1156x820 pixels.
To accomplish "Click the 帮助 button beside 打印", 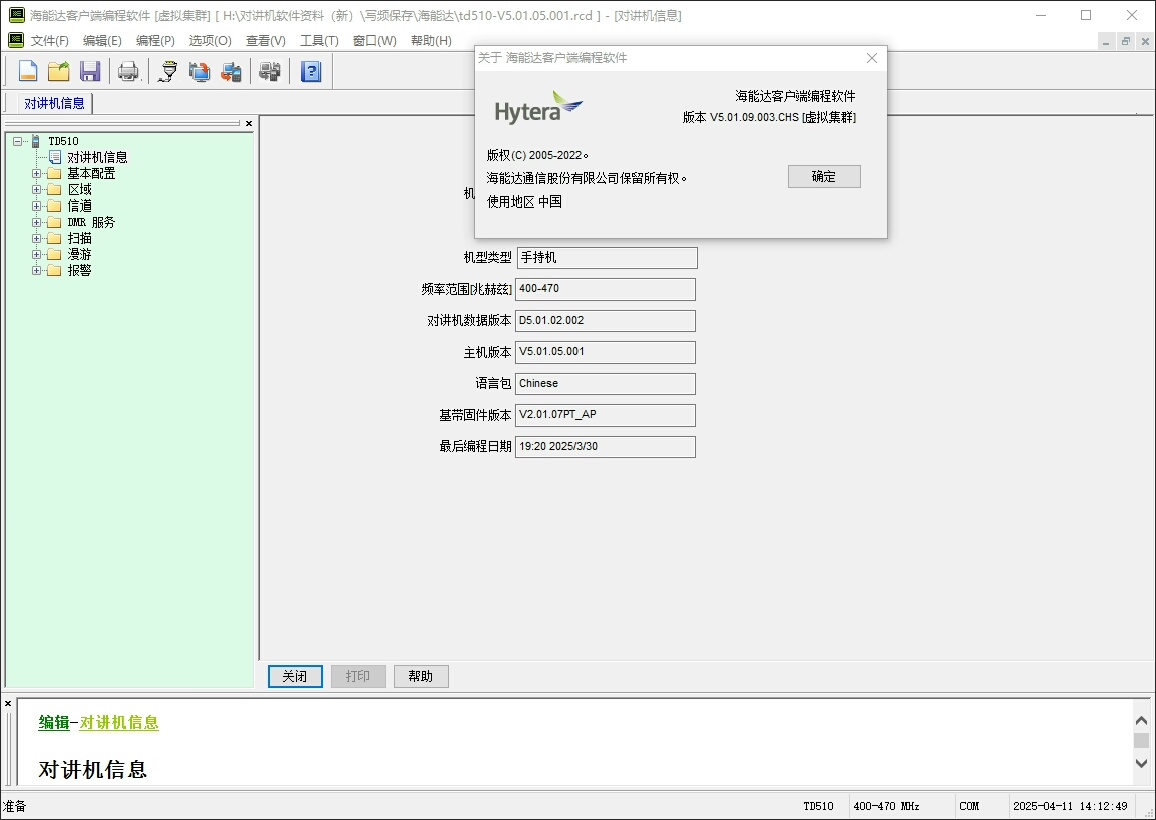I will tap(421, 677).
